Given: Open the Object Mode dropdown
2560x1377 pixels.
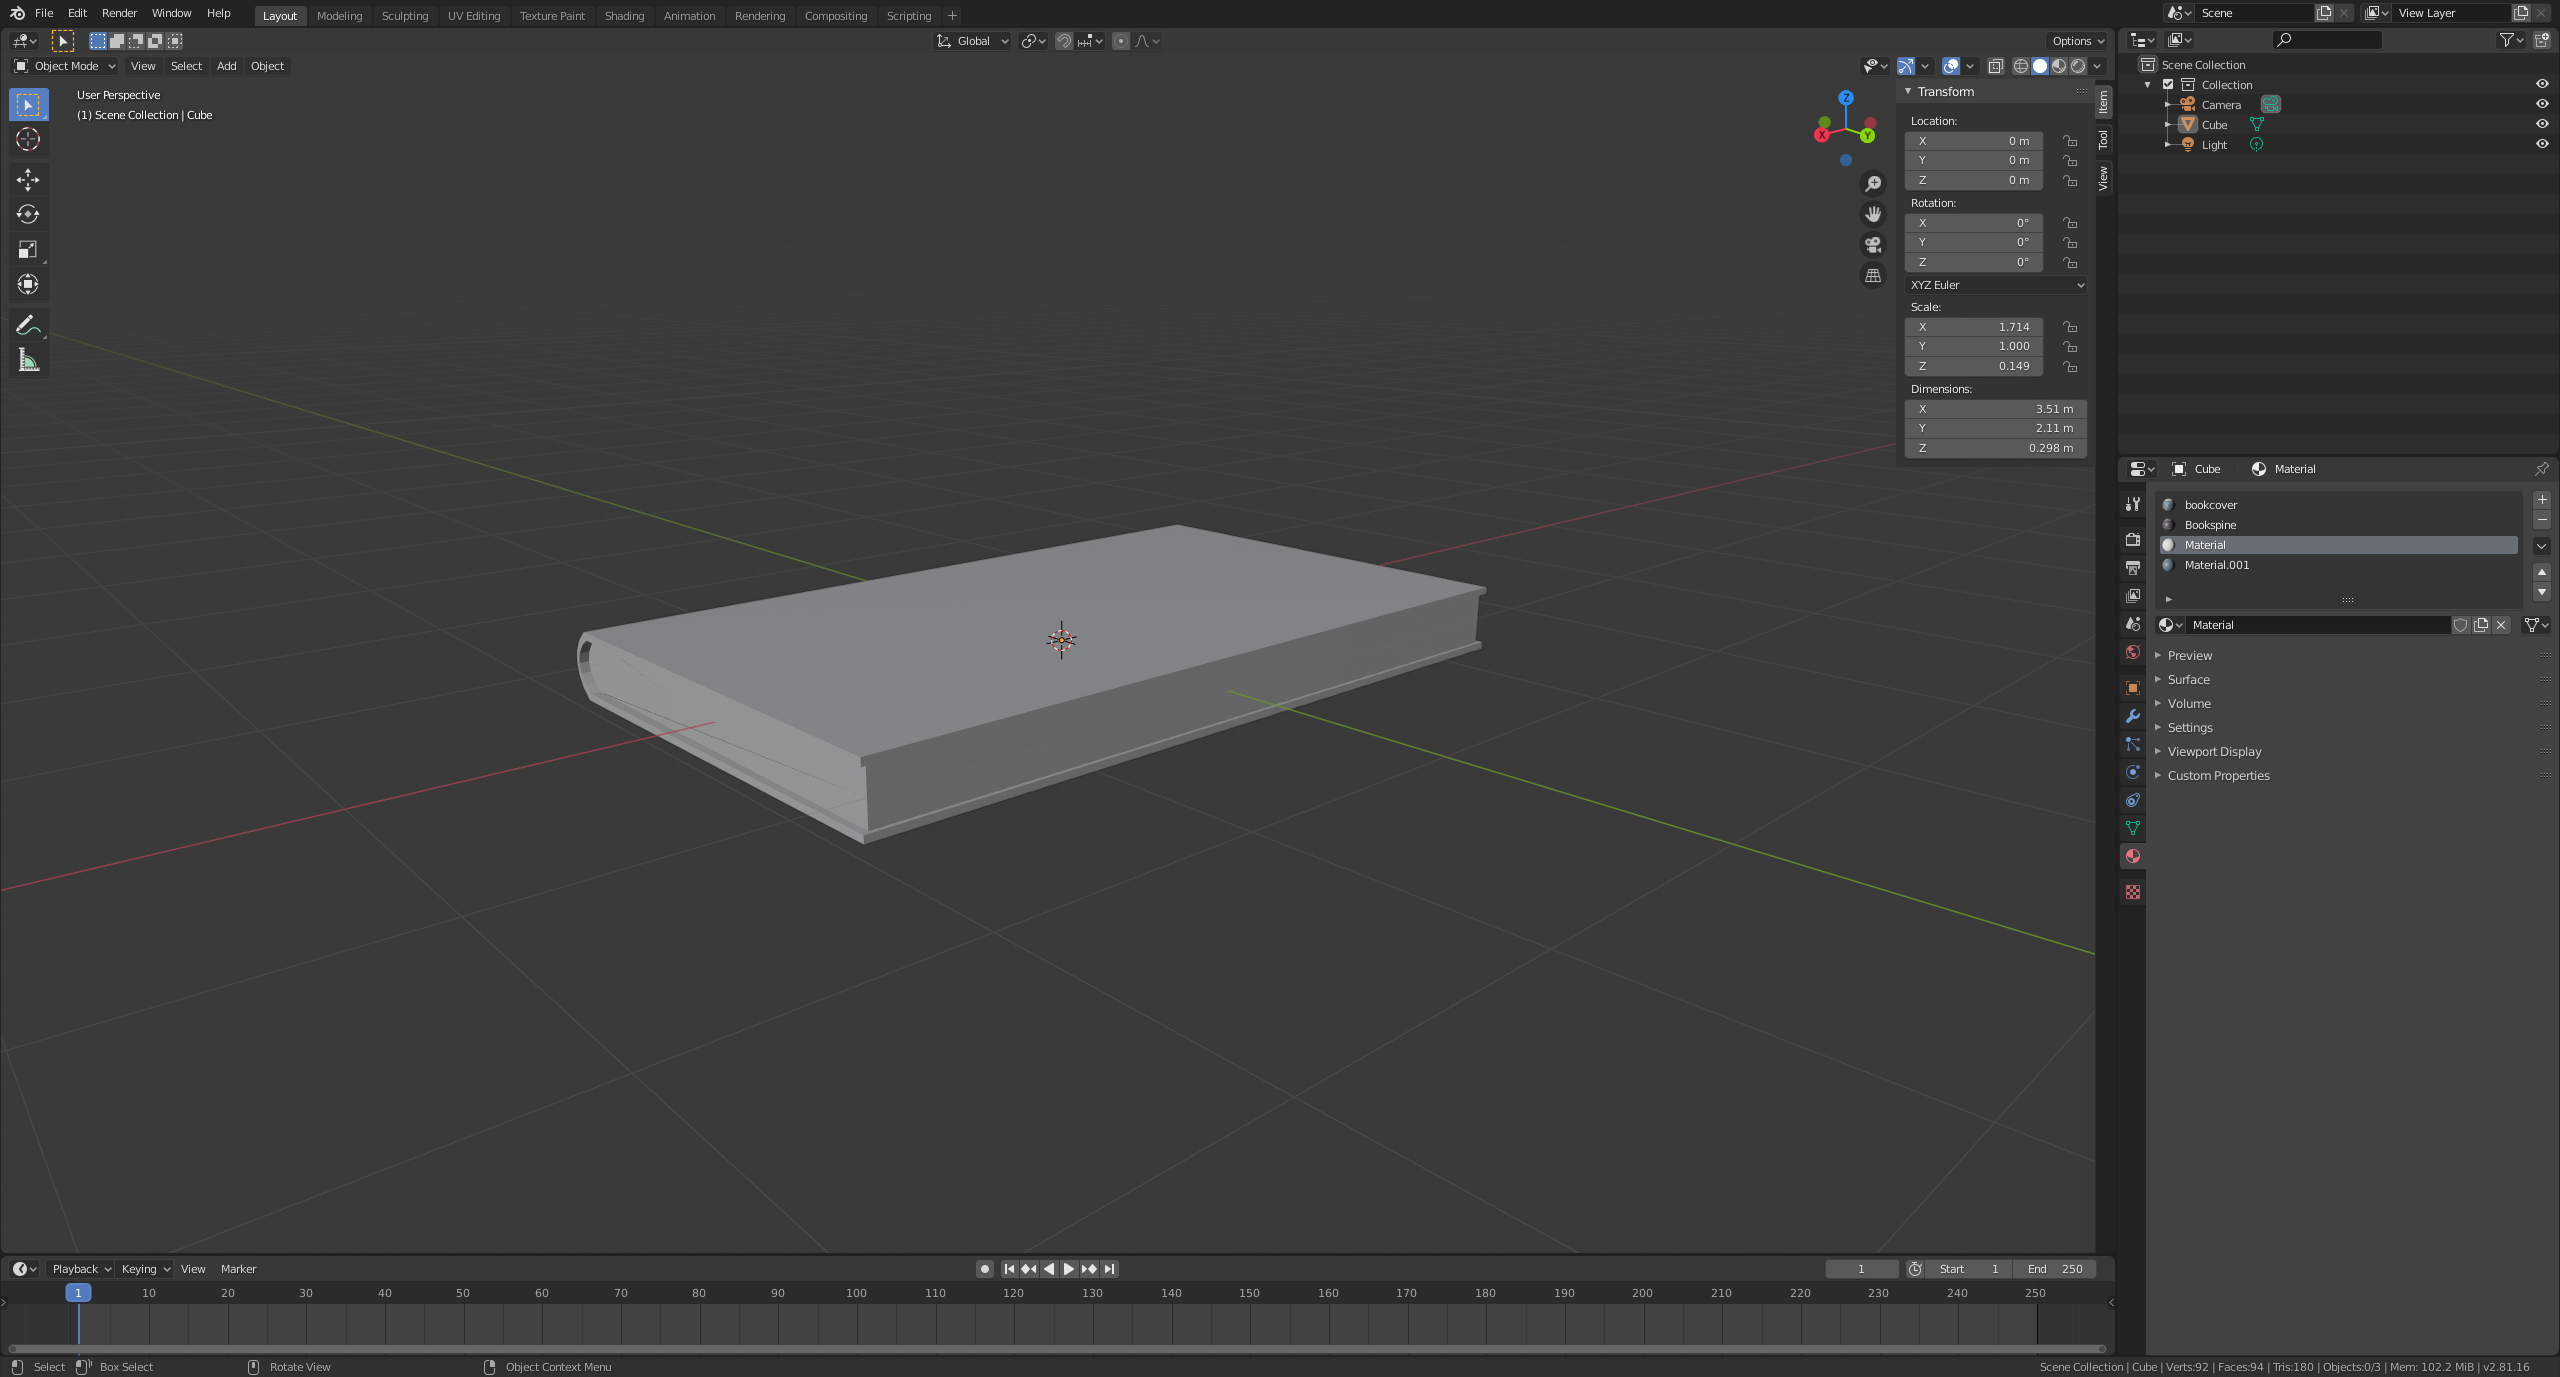Looking at the screenshot, I should (66, 66).
